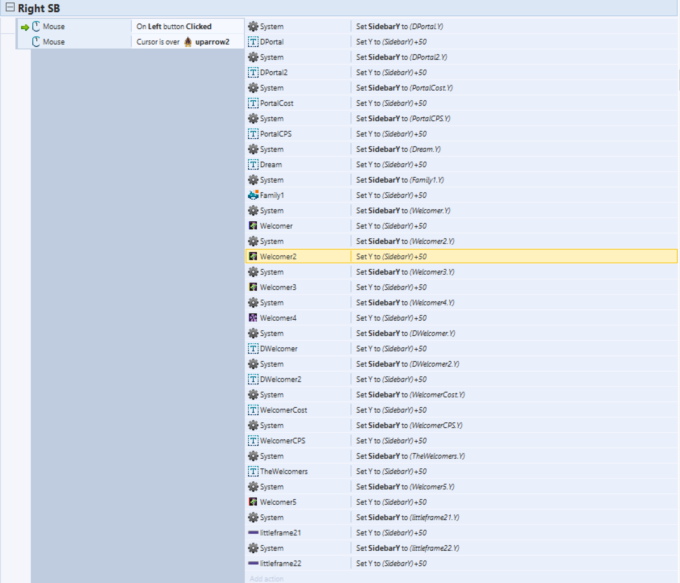
Task: Select 'Set SidebarY to (Welcomer.Y)' action
Action: (x=403, y=210)
